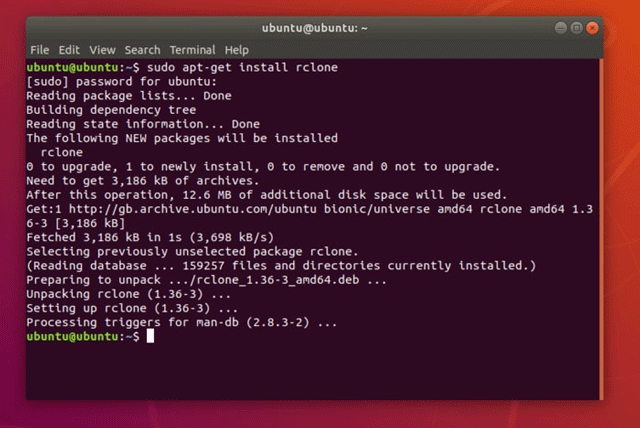640x428 pixels.
Task: Open the Search menu
Action: coord(142,49)
